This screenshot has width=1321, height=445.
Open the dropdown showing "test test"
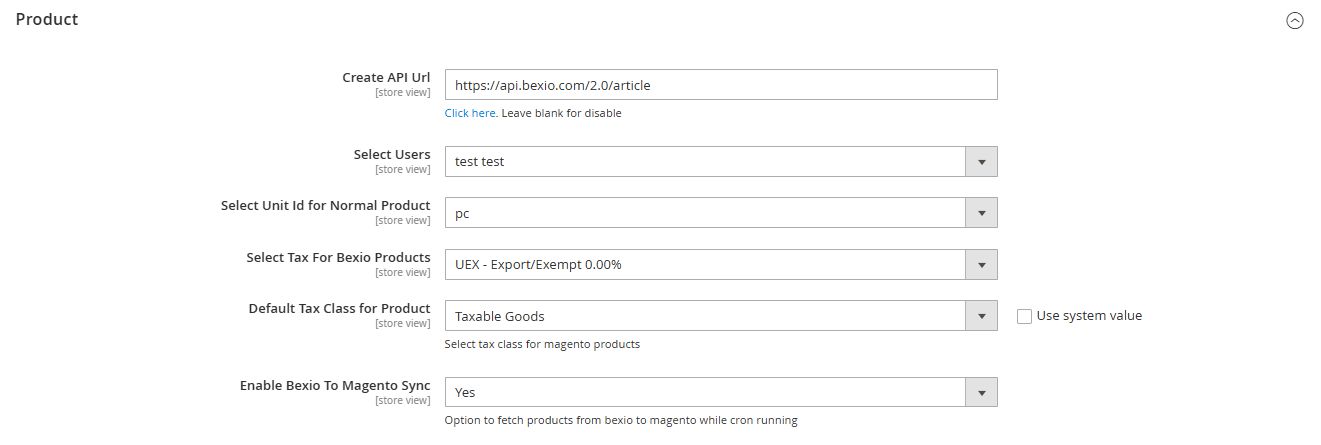tap(705, 161)
